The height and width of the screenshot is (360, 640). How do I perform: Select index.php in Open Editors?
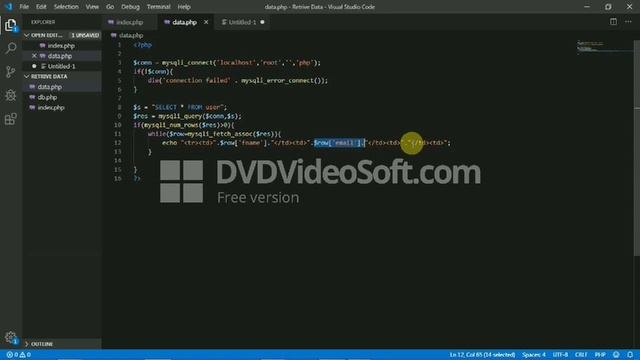click(61, 46)
